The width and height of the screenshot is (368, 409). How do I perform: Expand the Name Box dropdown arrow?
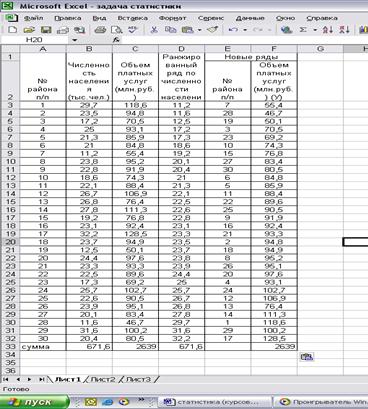point(75,40)
